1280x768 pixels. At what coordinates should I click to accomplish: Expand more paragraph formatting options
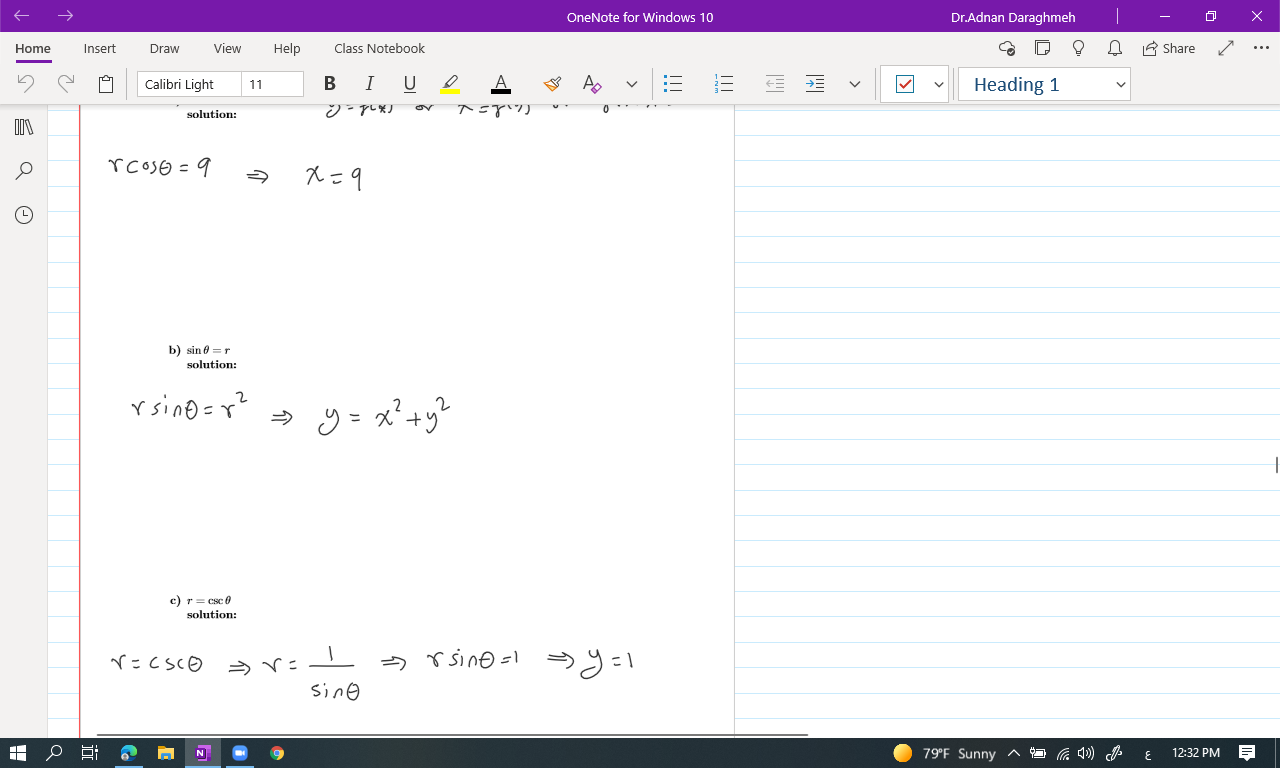tap(854, 84)
